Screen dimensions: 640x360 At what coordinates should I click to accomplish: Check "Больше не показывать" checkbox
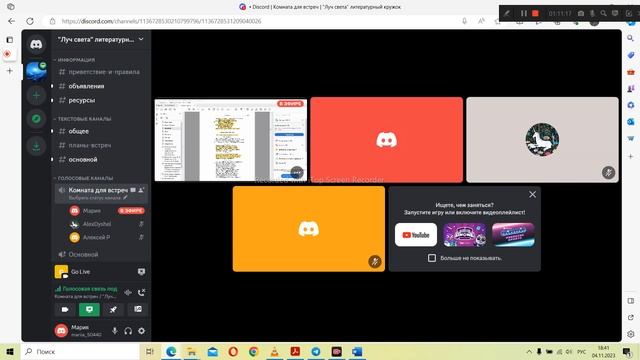[432, 258]
